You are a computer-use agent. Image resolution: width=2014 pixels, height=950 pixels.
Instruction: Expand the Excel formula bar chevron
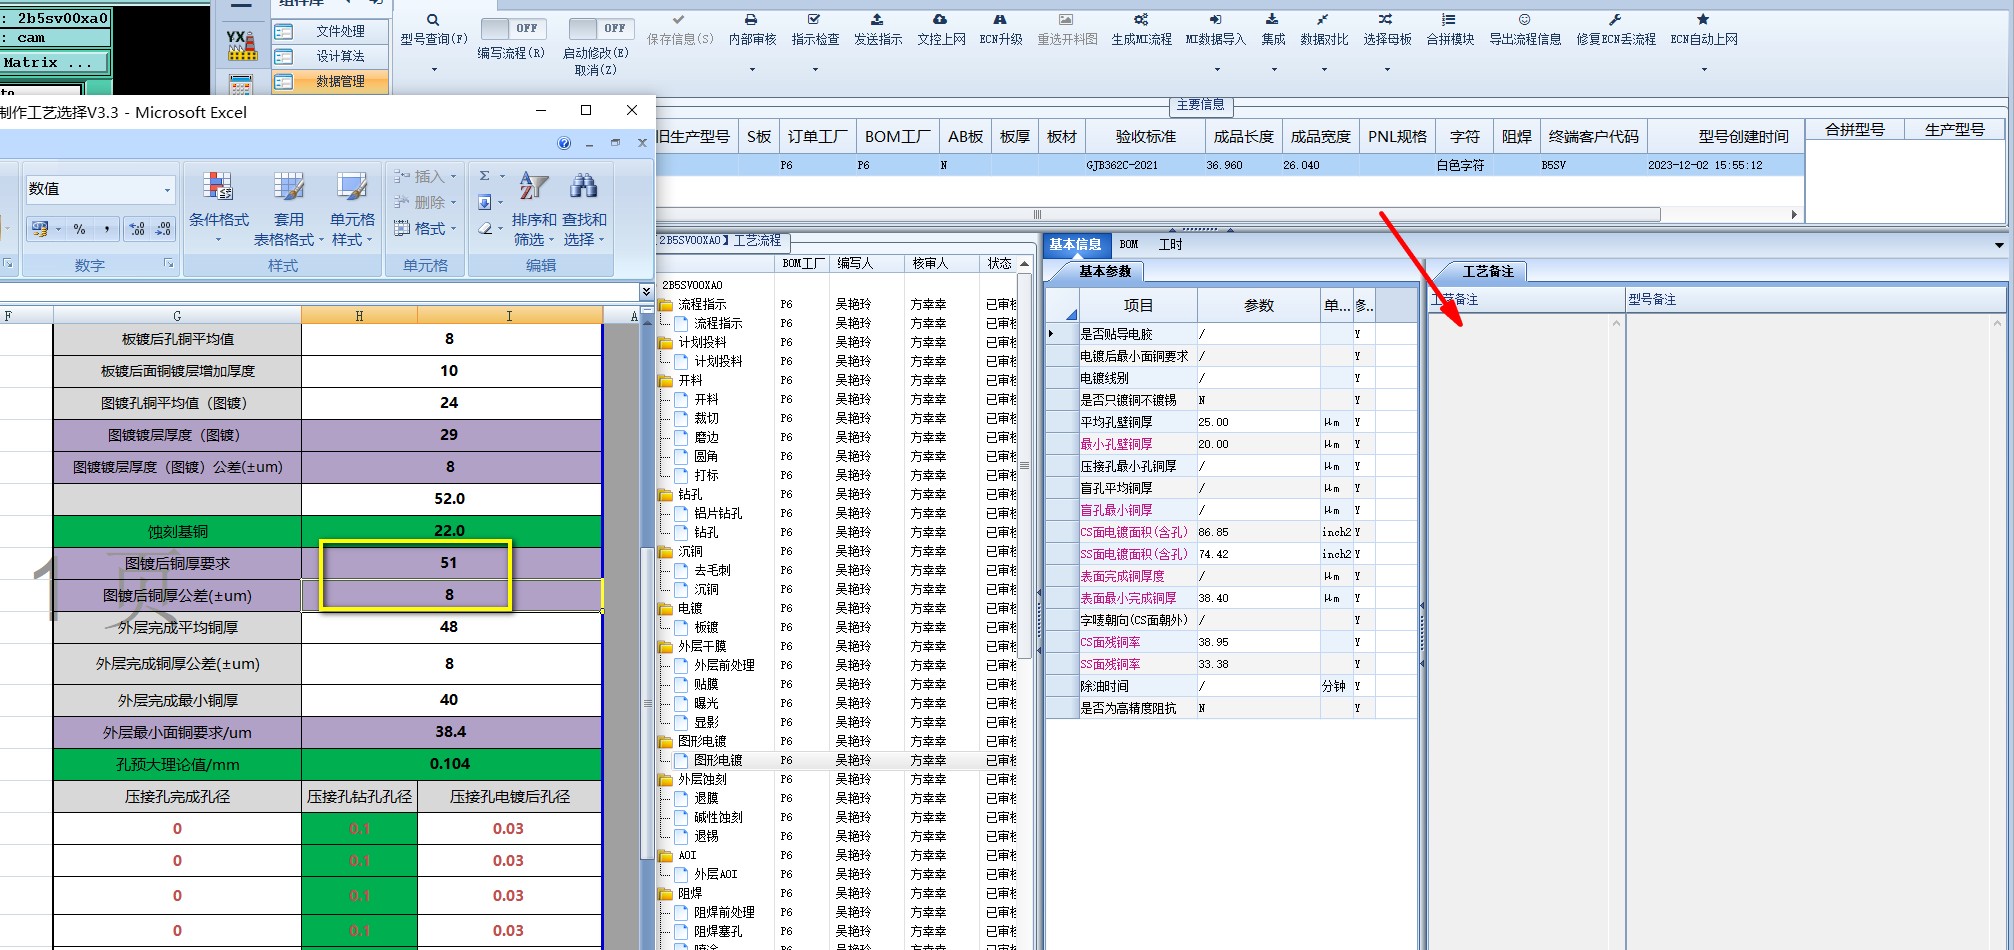[x=646, y=291]
